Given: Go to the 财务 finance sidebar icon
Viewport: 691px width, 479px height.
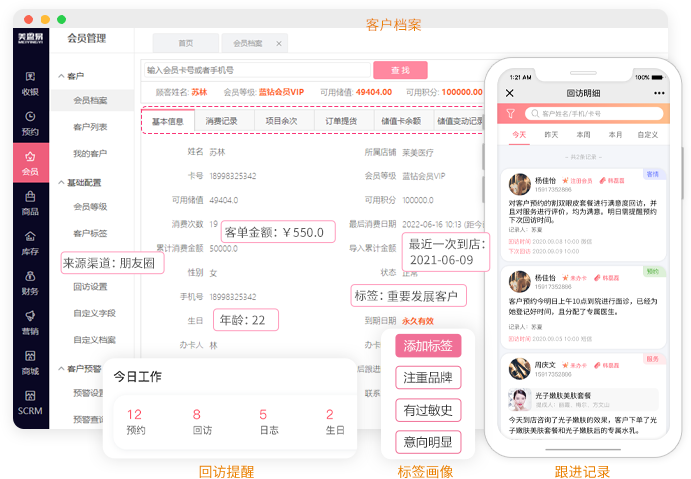Looking at the screenshot, I should click(30, 283).
